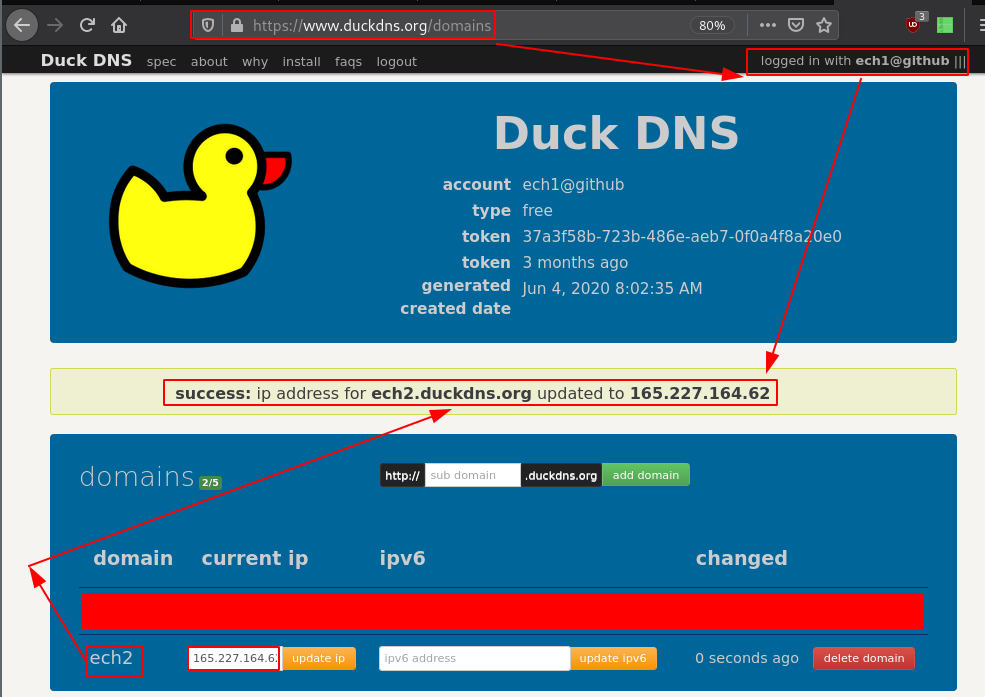985x697 pixels.
Task: Click the 'logged in with ech1@github' text
Action: (855, 61)
